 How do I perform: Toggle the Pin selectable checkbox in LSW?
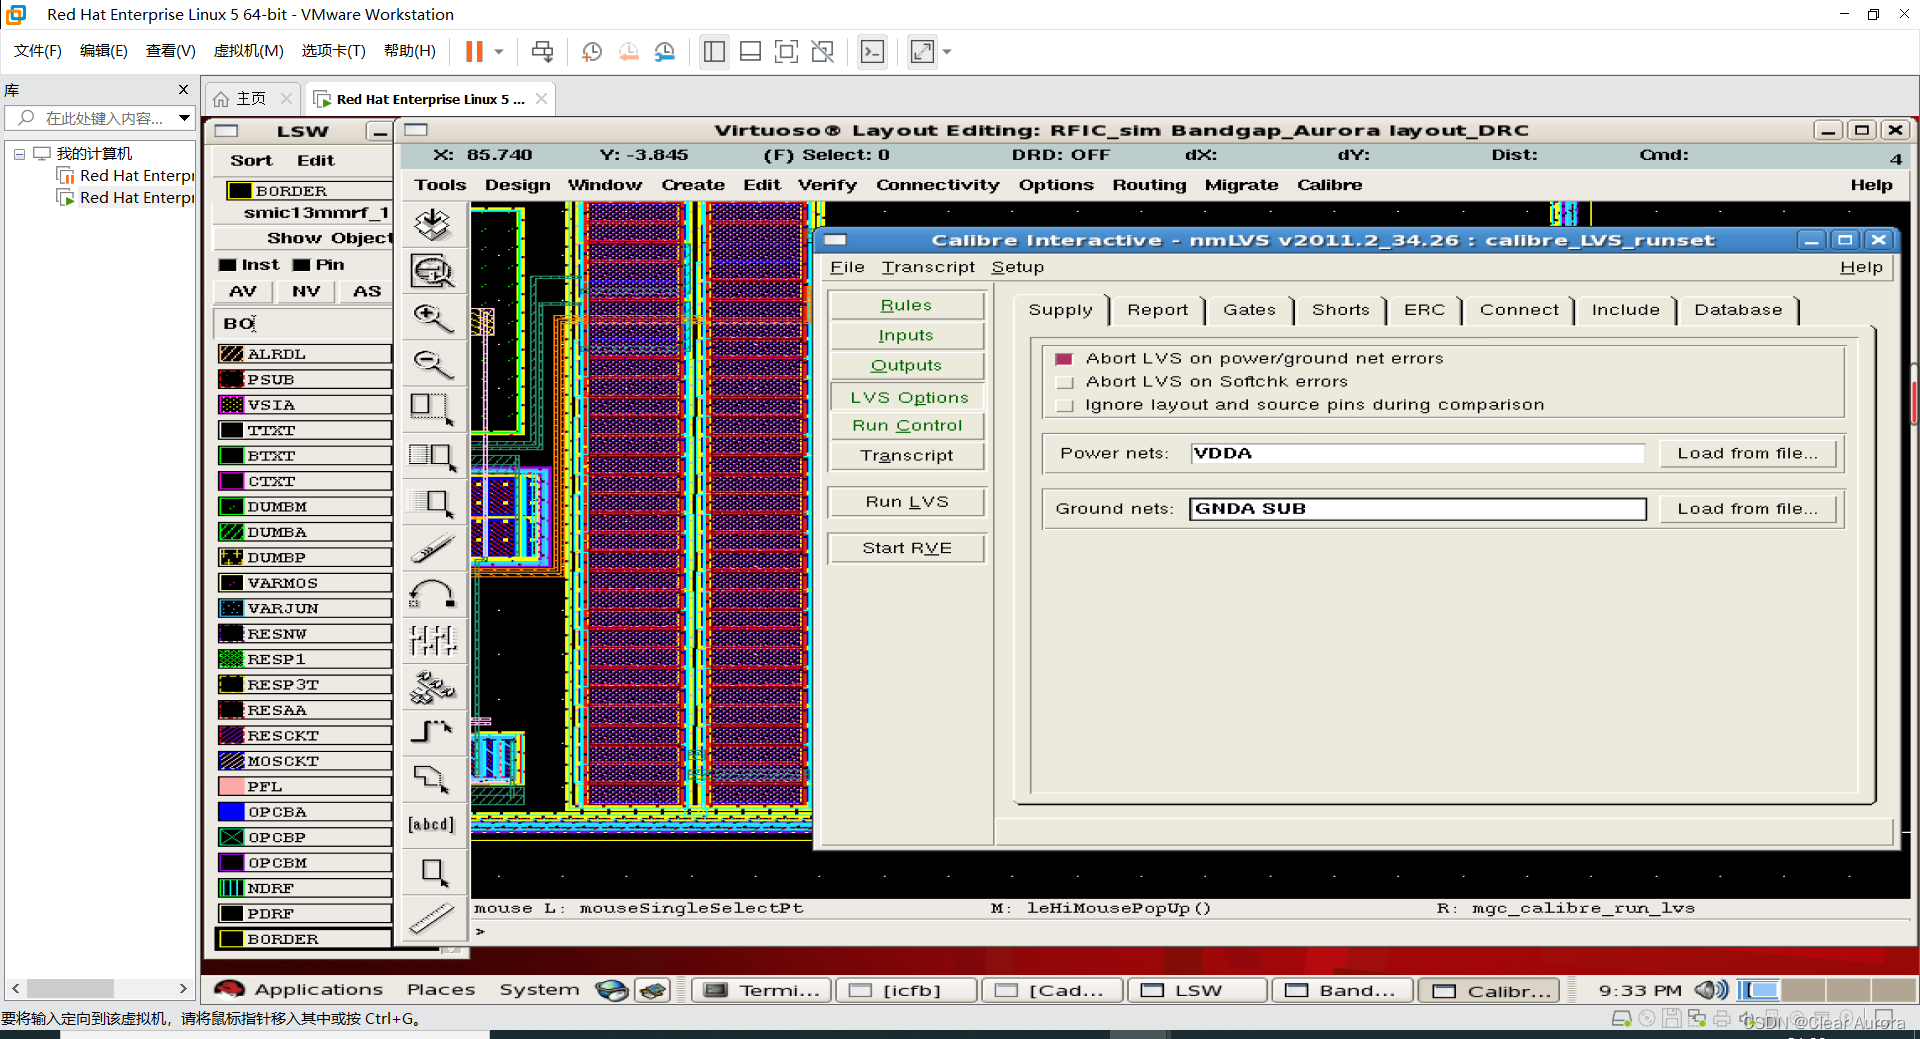(301, 265)
